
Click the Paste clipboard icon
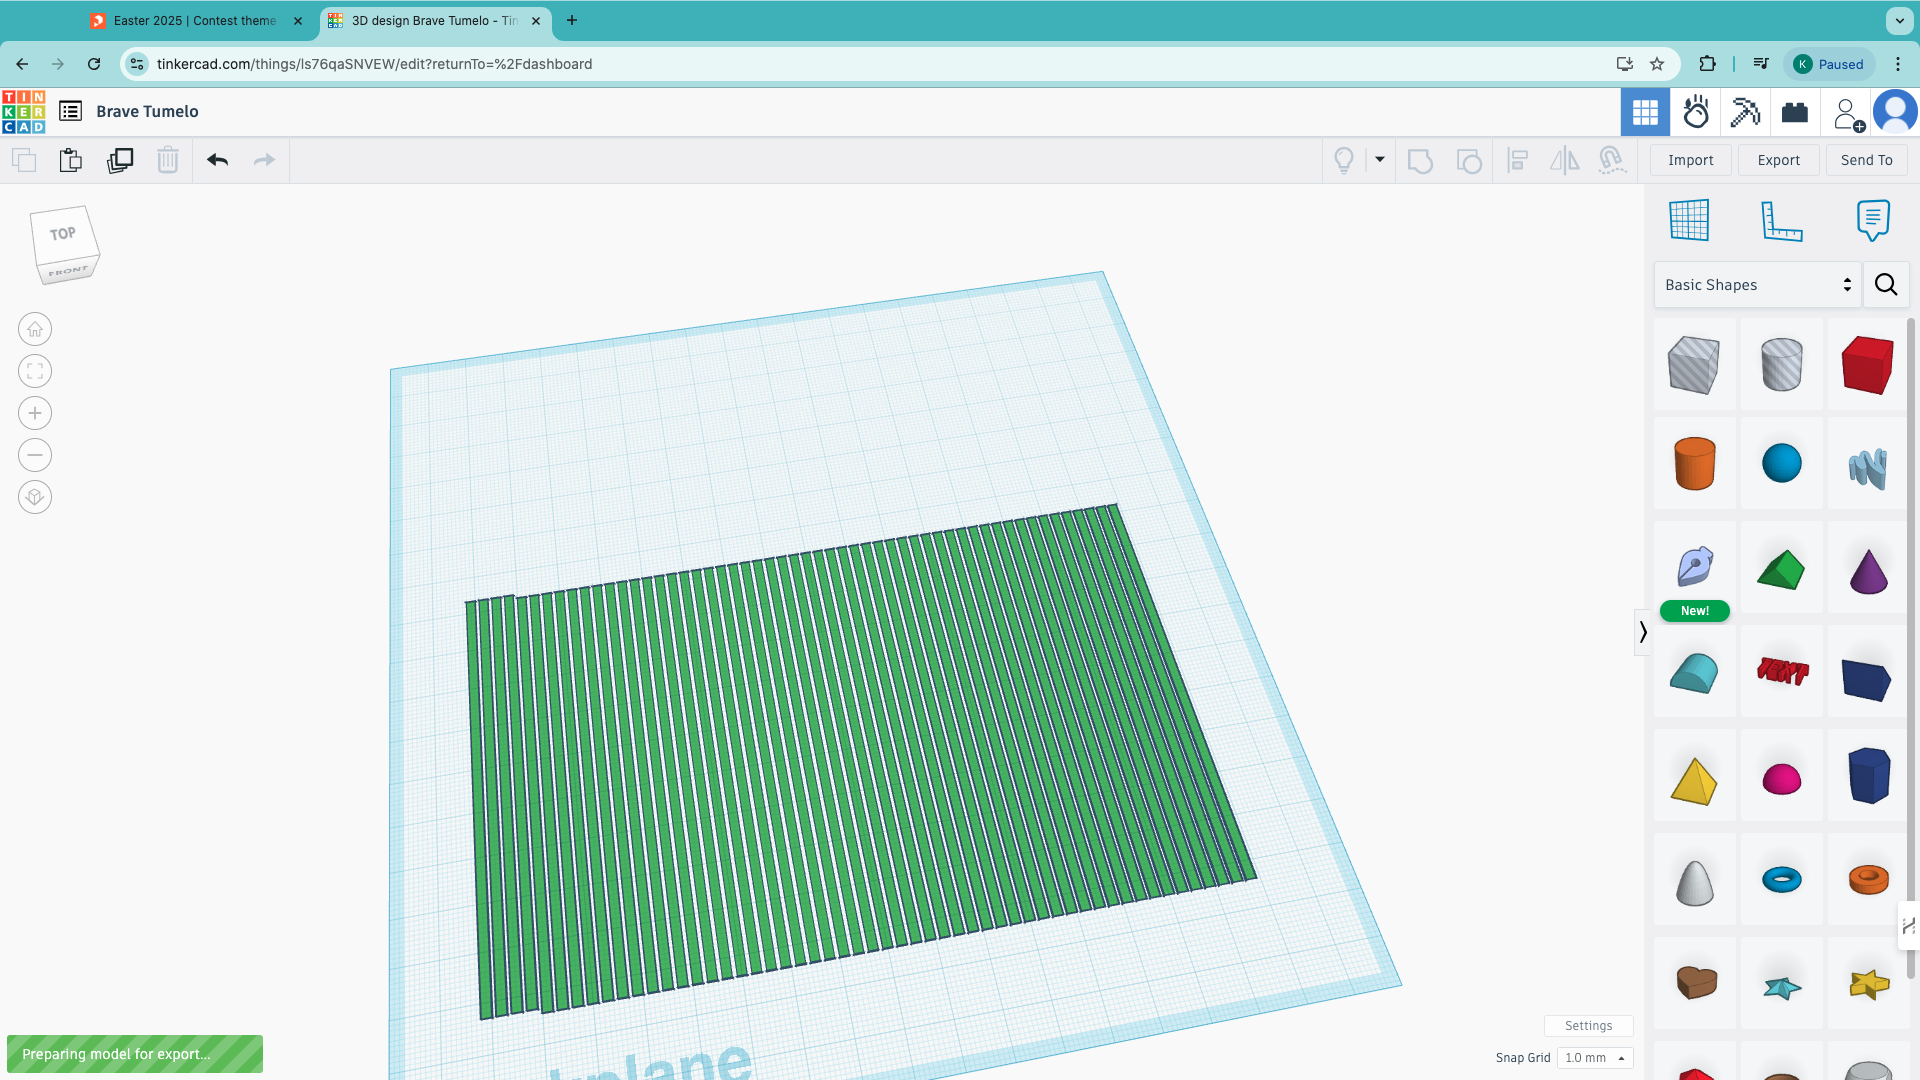click(71, 160)
